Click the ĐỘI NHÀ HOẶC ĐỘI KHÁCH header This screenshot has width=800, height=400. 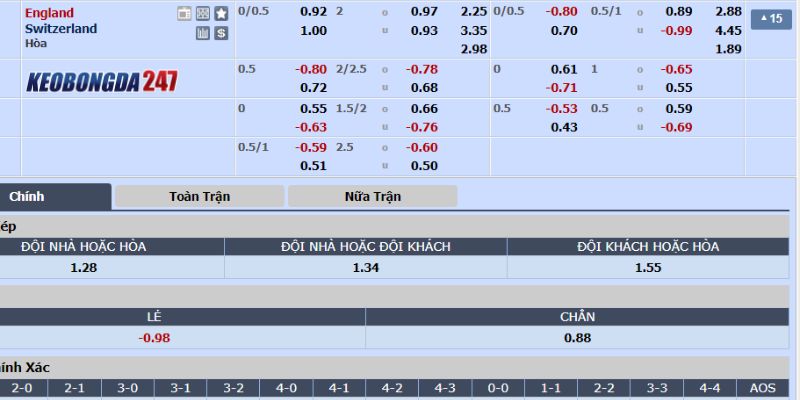pyautogui.click(x=366, y=247)
